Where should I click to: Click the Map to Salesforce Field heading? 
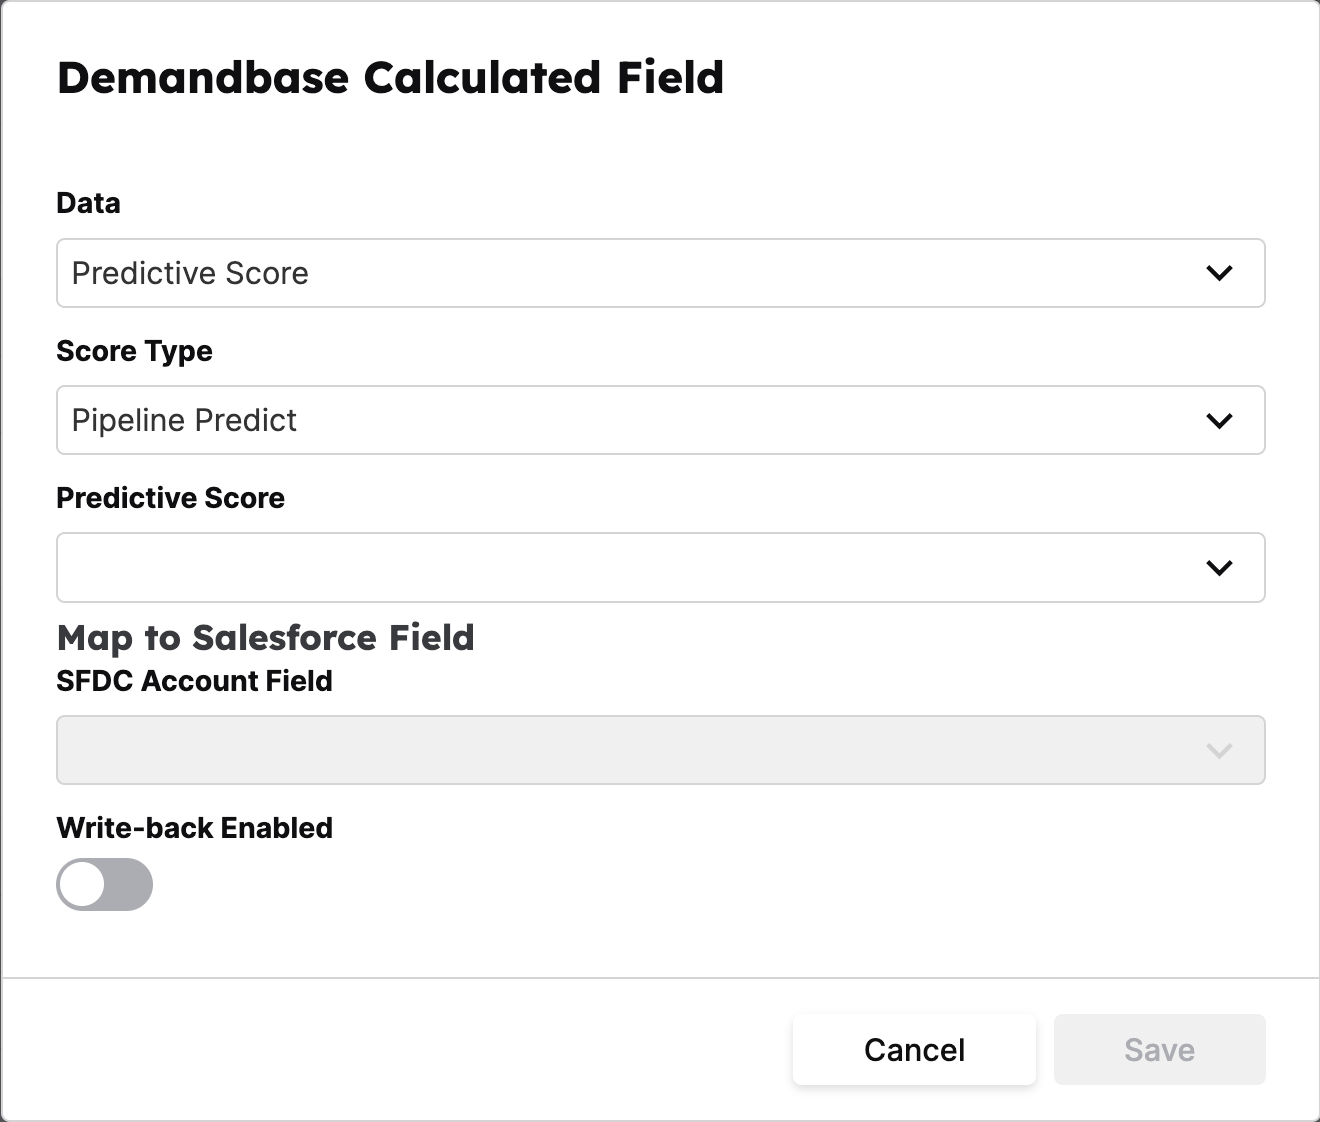pyautogui.click(x=265, y=637)
